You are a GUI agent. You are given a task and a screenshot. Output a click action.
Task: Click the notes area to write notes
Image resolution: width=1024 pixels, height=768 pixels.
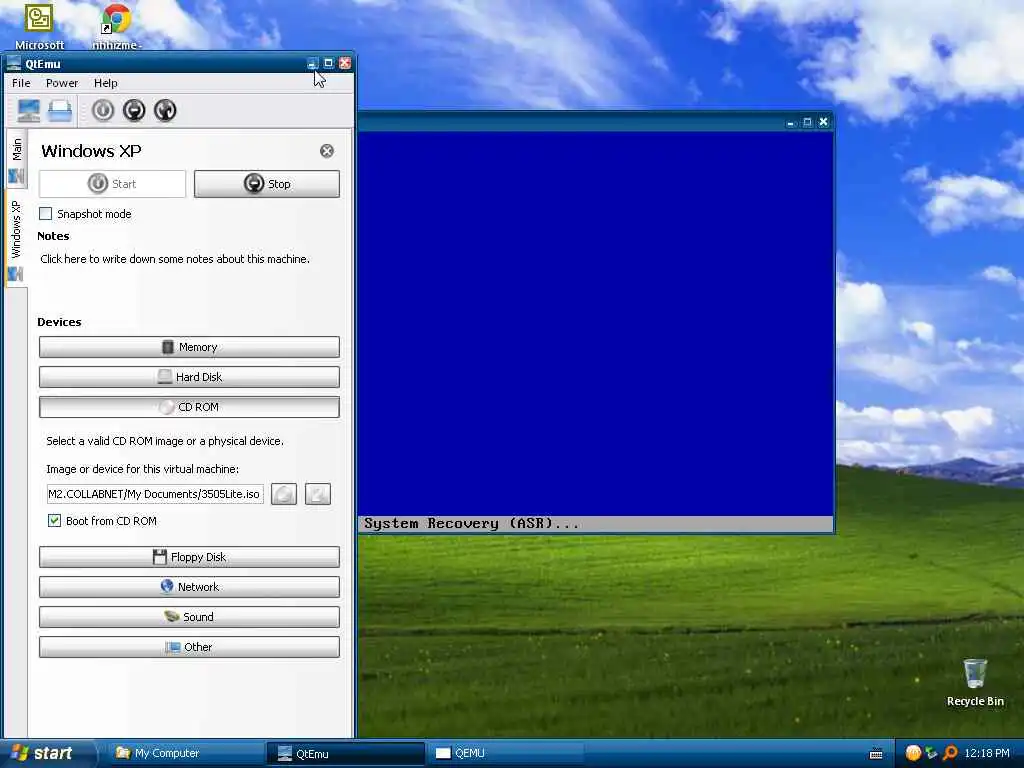coord(175,259)
